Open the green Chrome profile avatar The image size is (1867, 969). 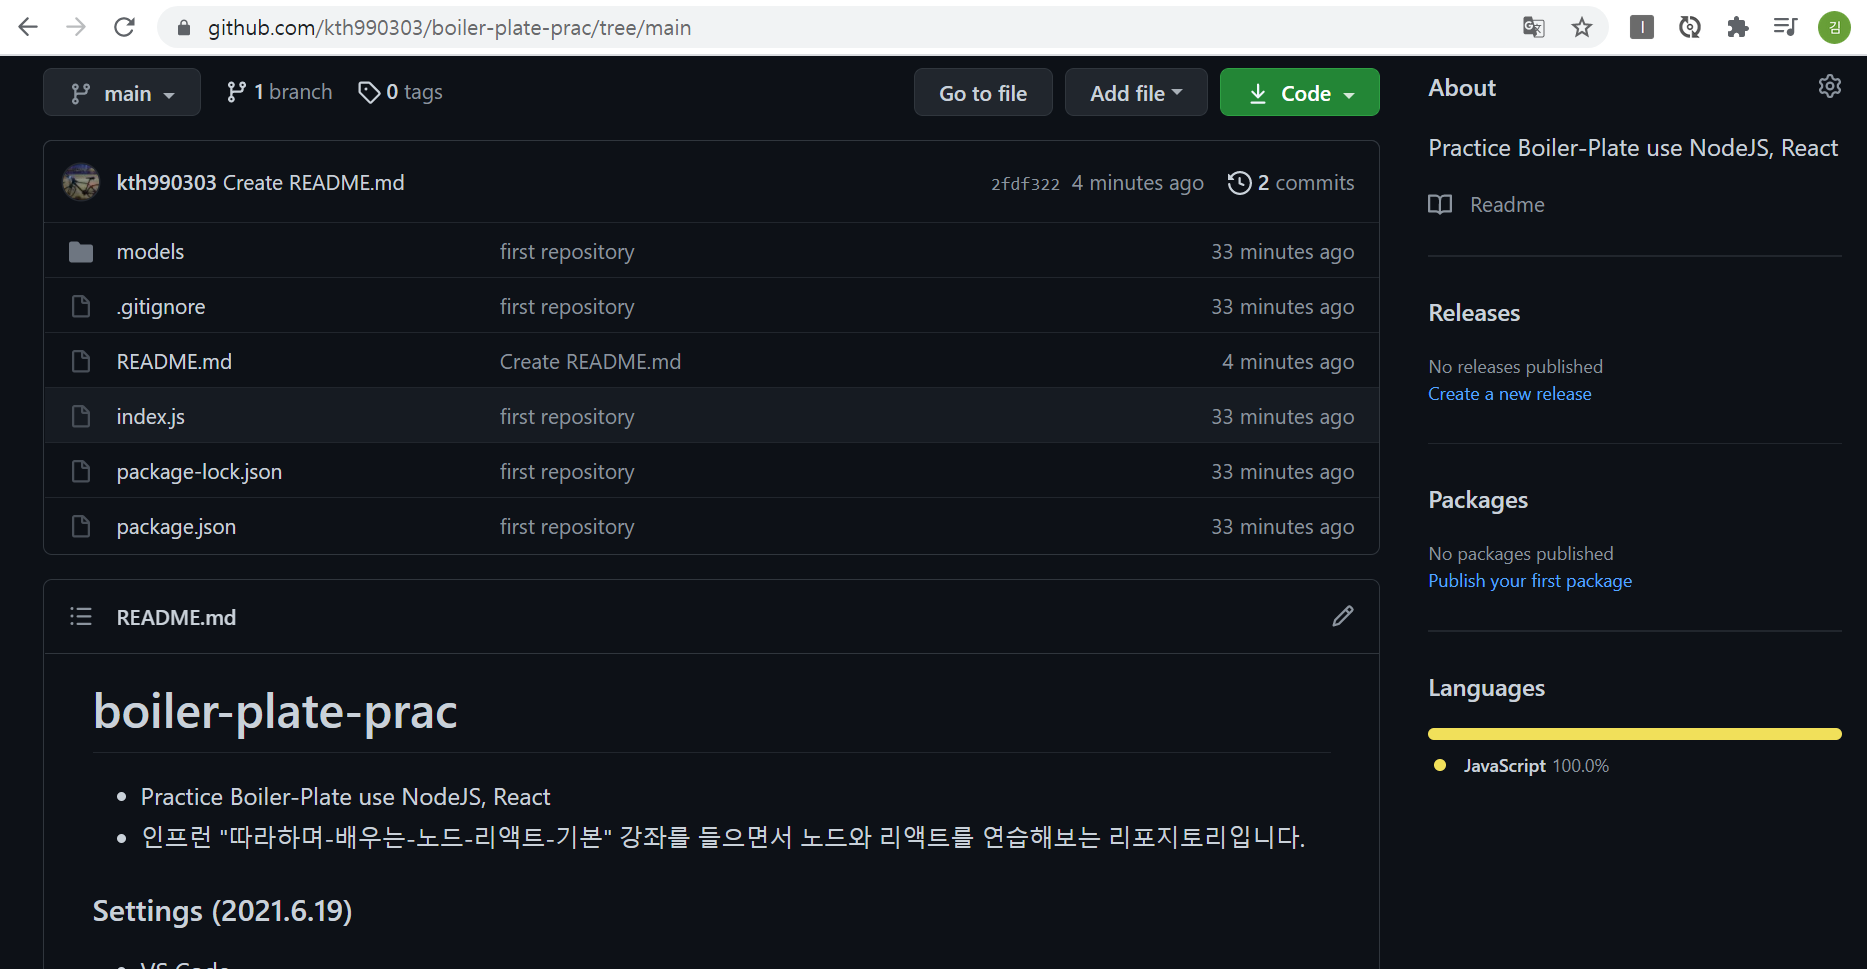point(1834,27)
